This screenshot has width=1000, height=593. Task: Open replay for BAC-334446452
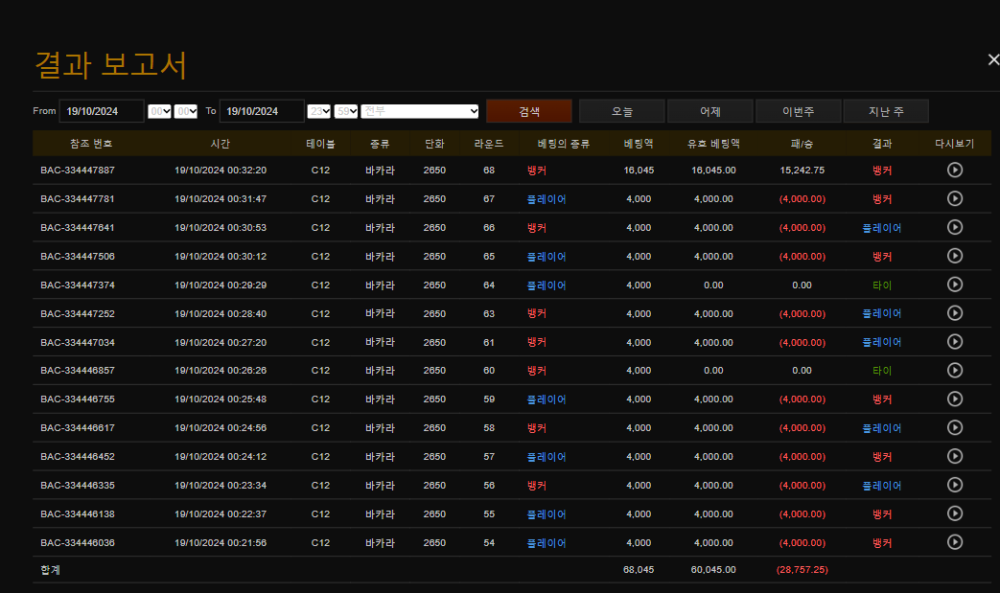[954, 457]
